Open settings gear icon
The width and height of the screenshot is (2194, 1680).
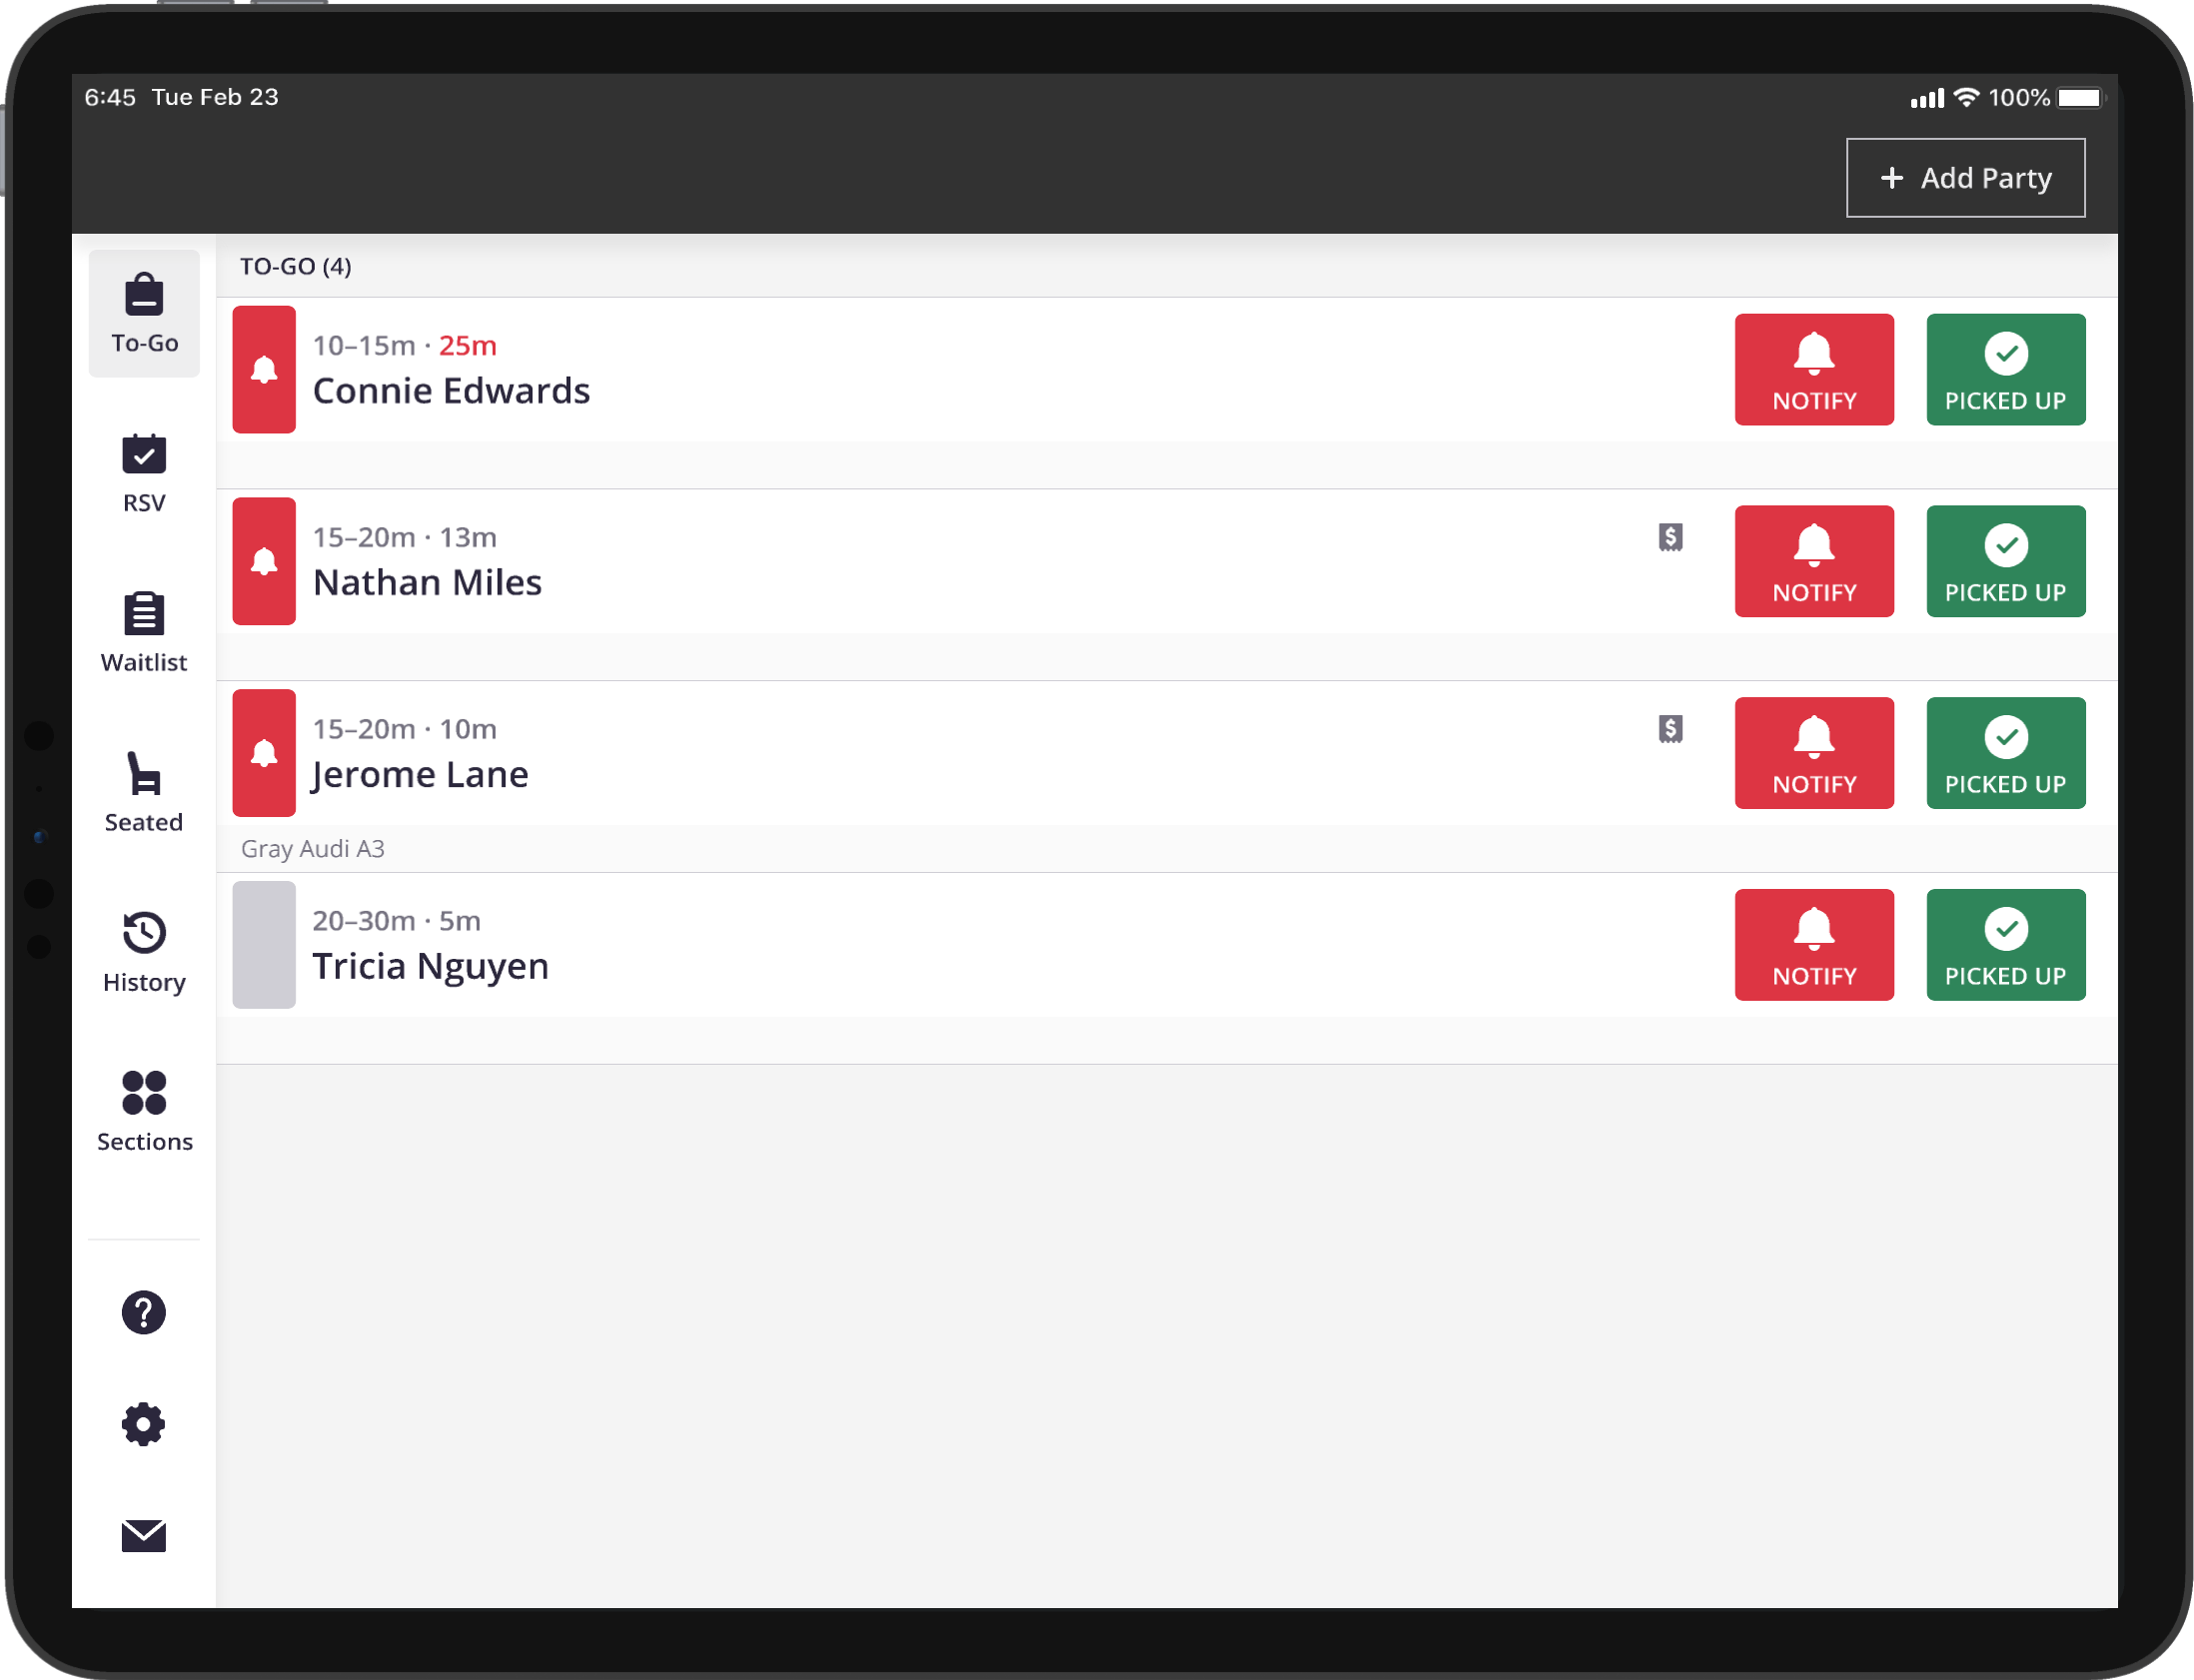144,1424
